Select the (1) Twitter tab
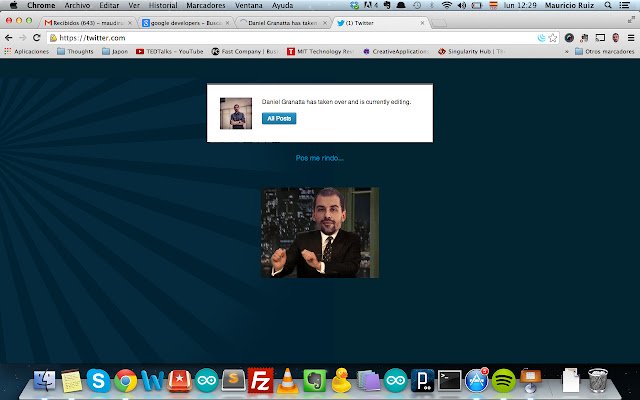The image size is (640, 400). [379, 23]
